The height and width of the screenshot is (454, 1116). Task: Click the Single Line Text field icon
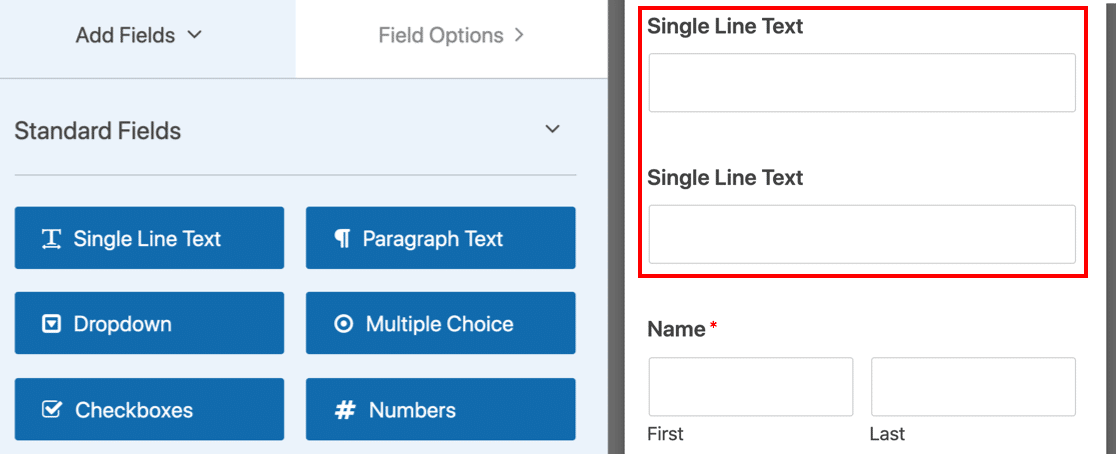point(51,239)
